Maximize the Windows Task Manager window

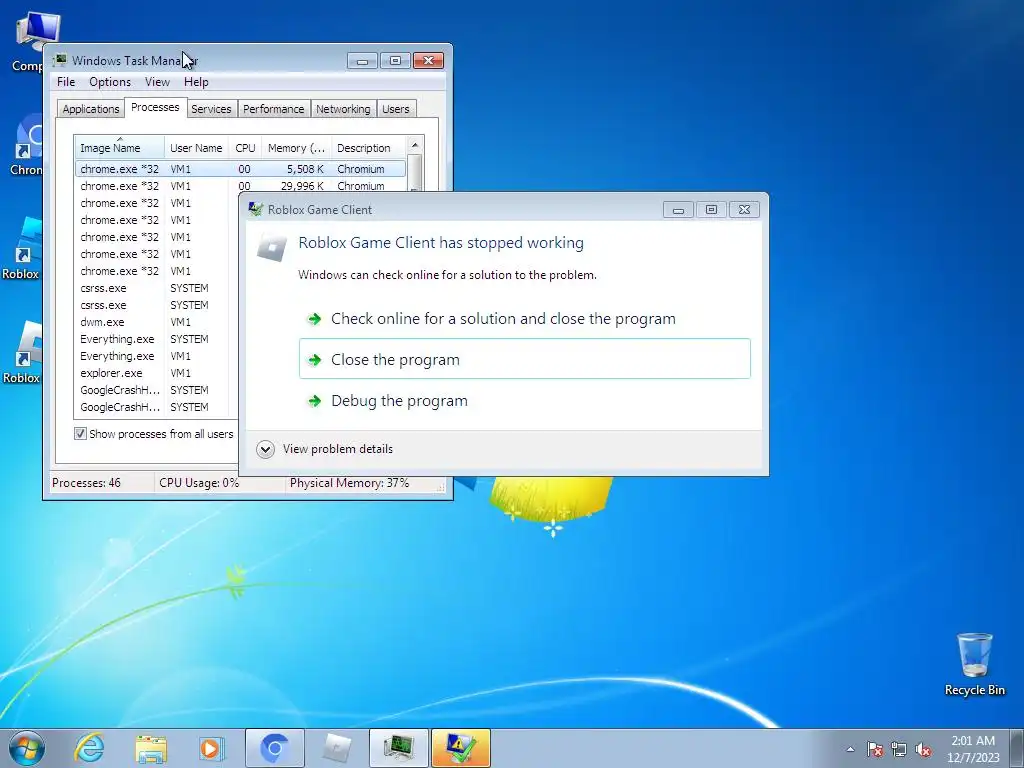coord(395,61)
